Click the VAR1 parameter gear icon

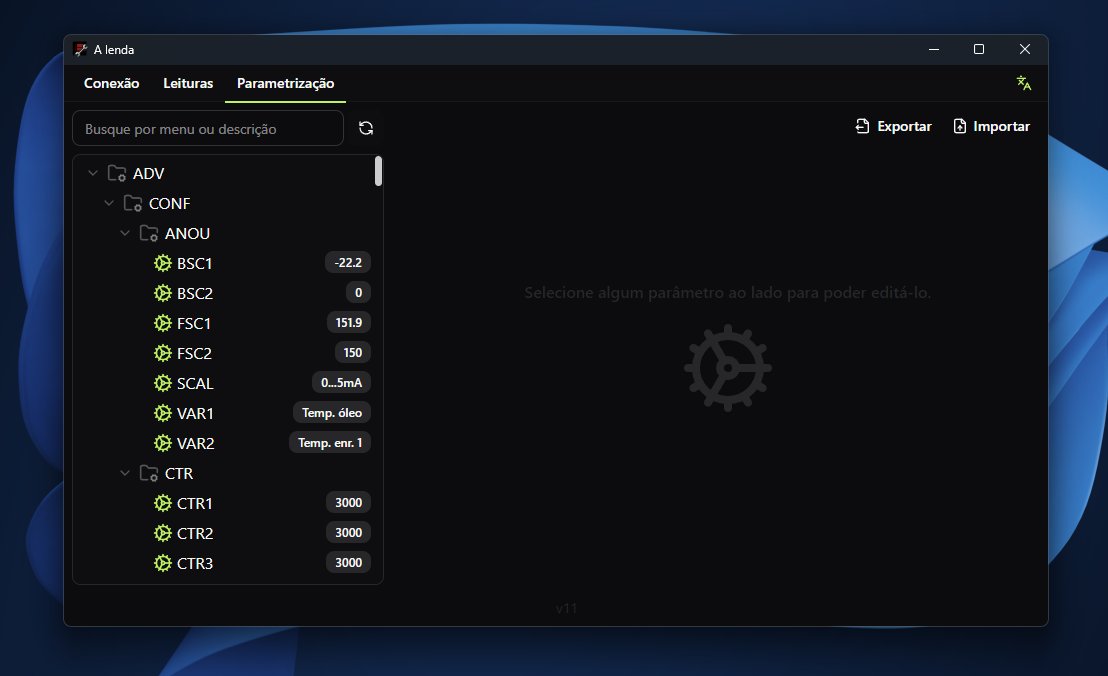[163, 413]
